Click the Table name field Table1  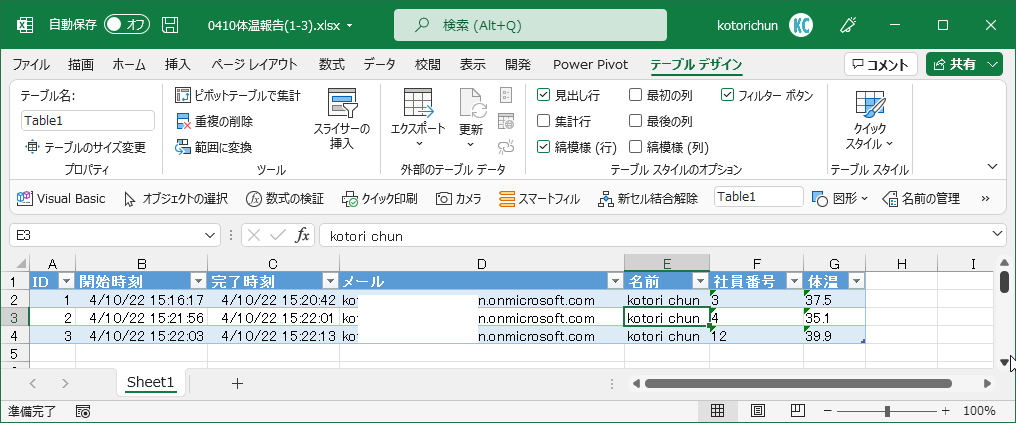pos(87,120)
